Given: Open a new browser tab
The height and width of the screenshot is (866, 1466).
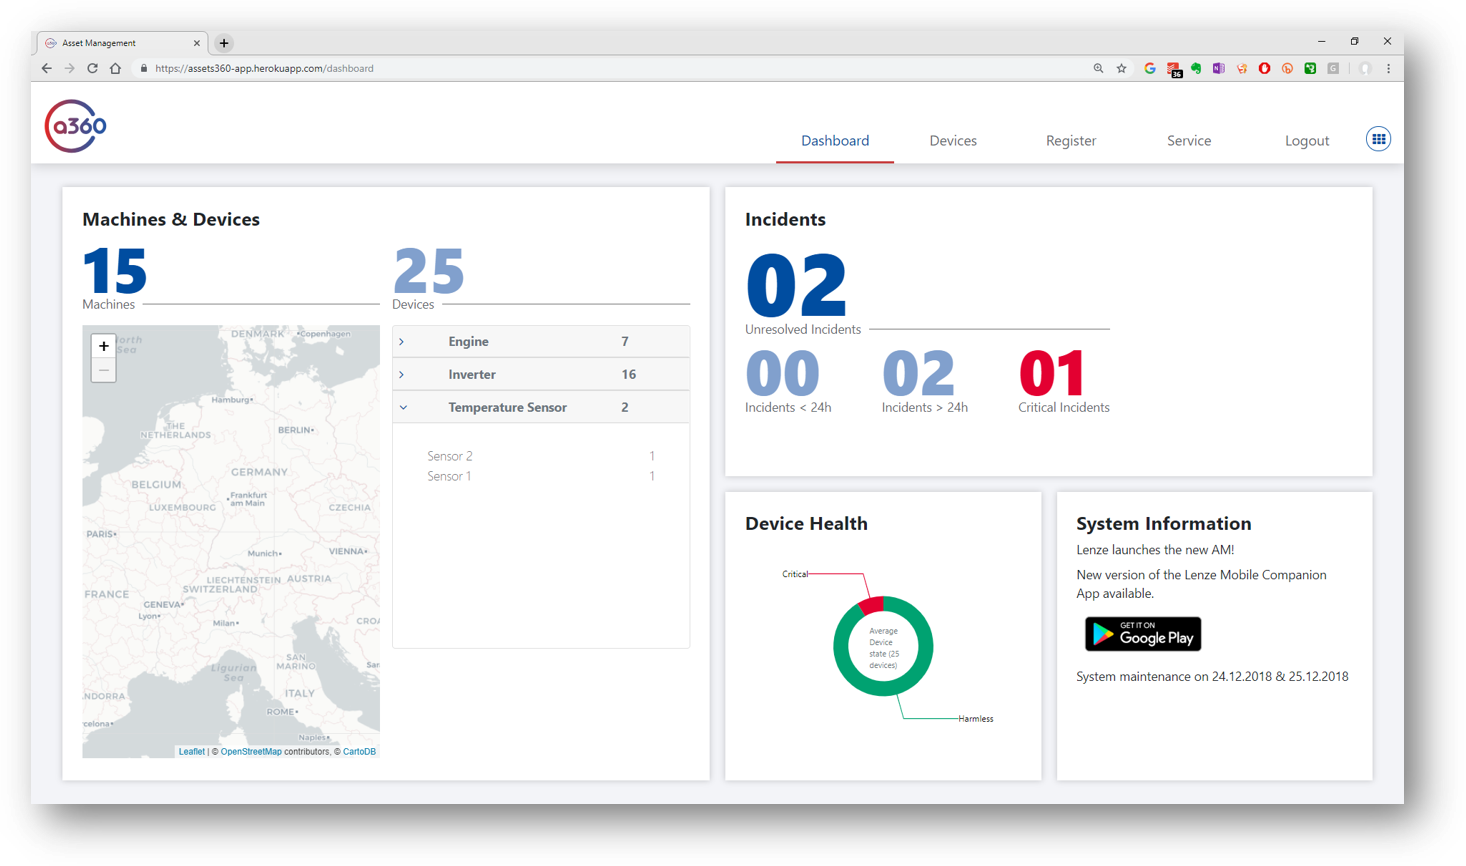Looking at the screenshot, I should (224, 43).
